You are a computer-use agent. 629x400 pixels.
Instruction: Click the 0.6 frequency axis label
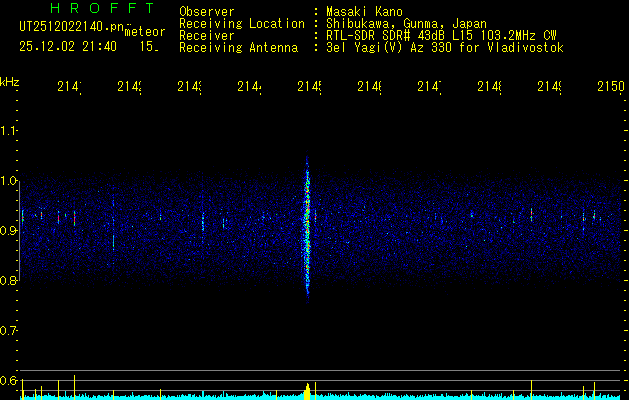[8, 380]
